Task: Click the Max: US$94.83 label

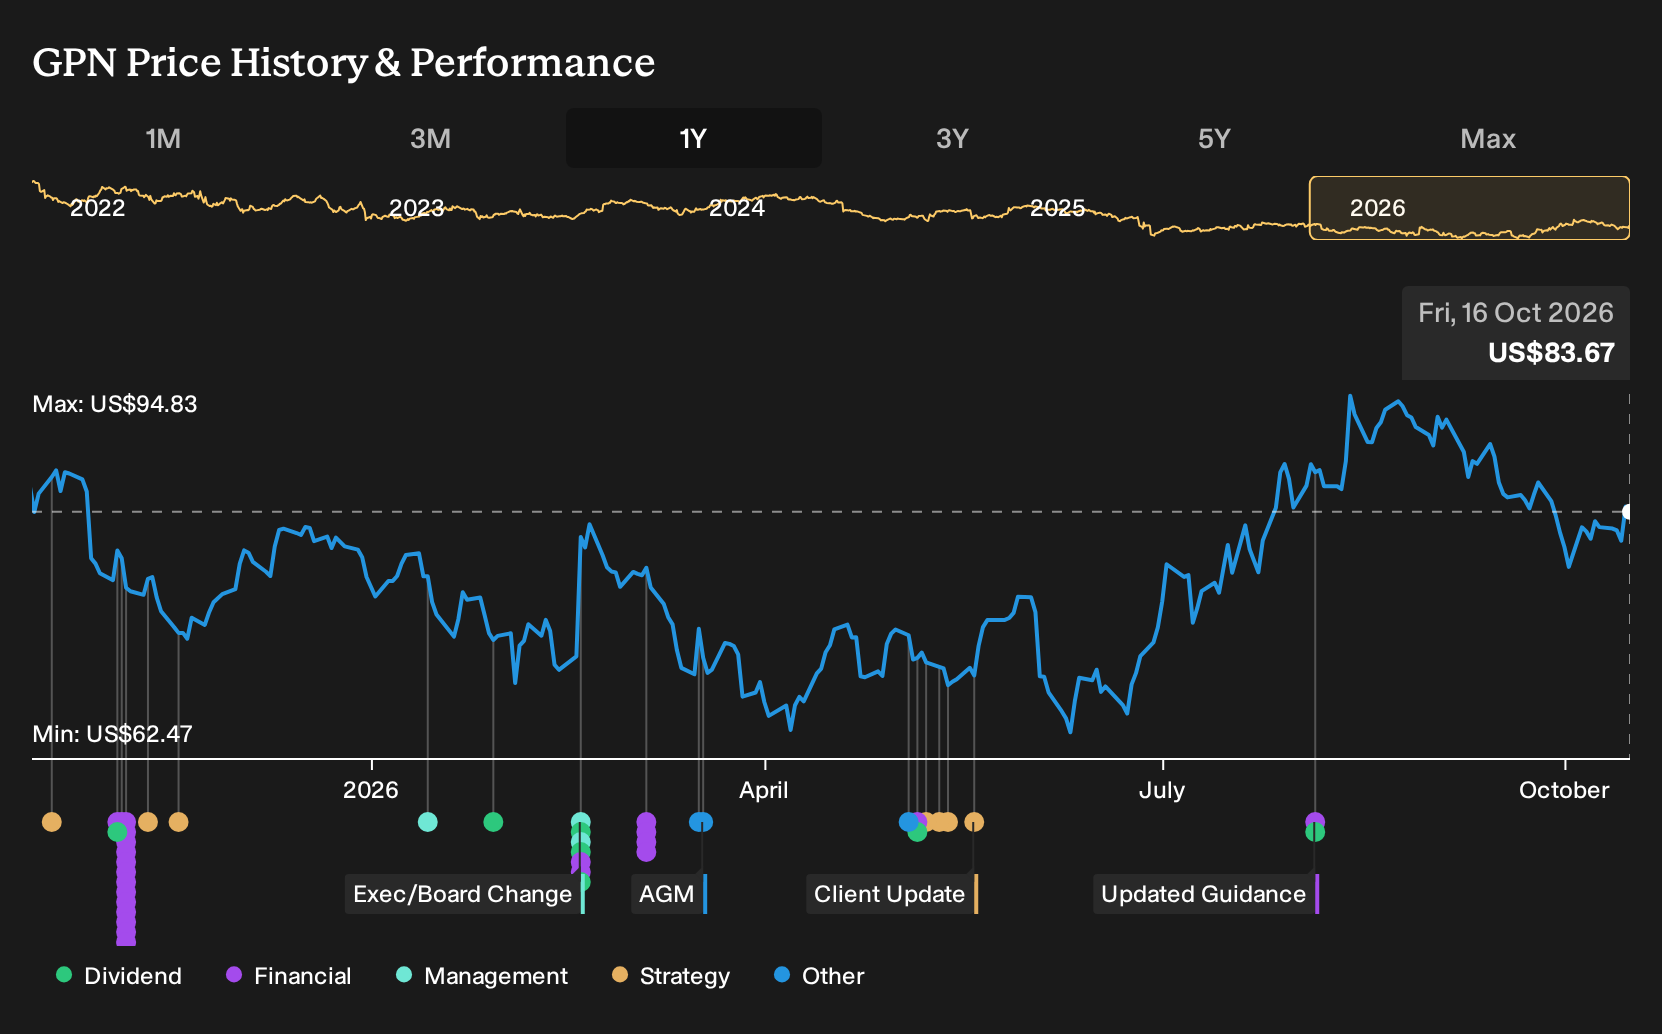Action: (x=115, y=404)
